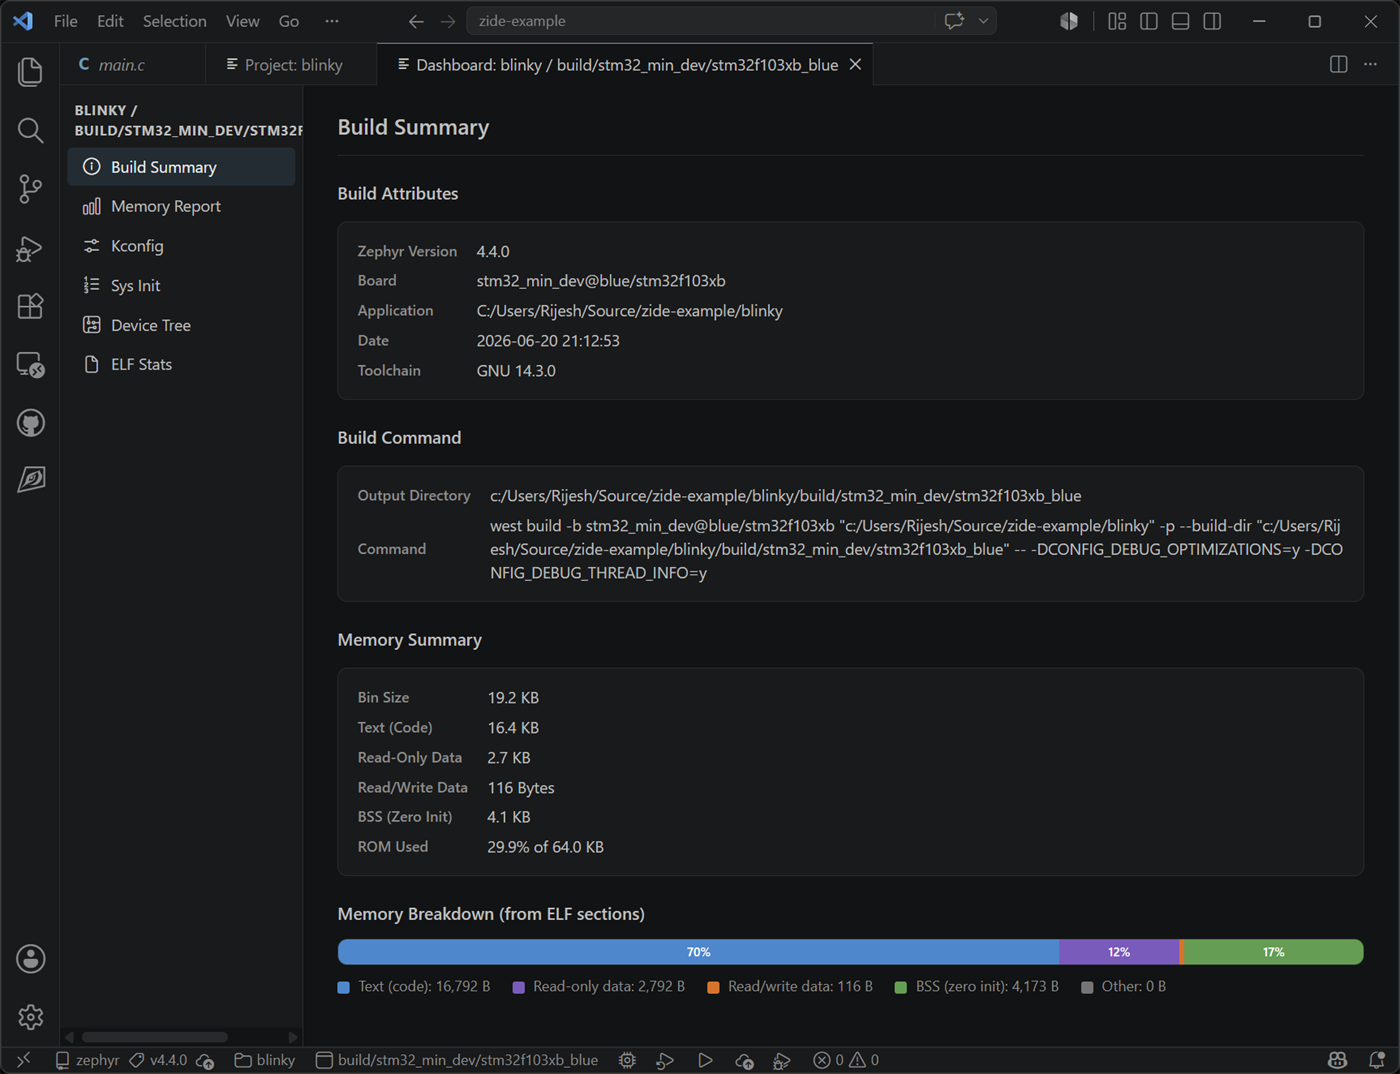Open the Go menu
The image size is (1400, 1074).
coord(289,21)
